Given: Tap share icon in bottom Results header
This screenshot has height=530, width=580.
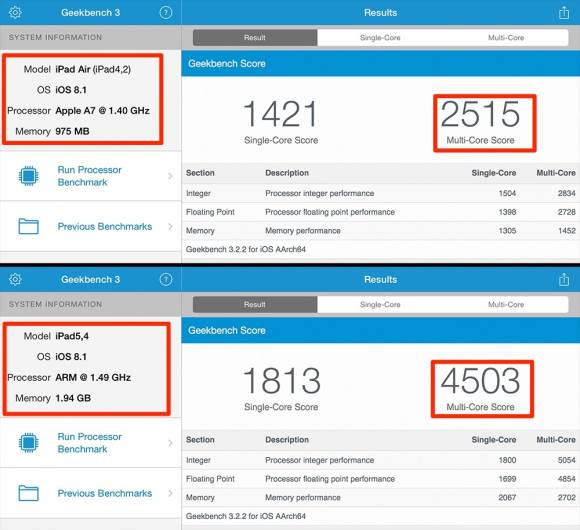Looking at the screenshot, I should tap(564, 279).
